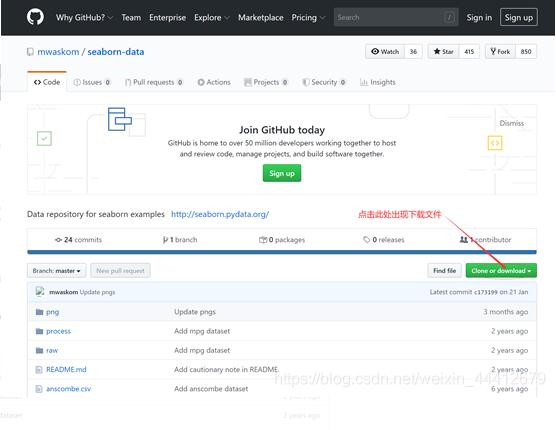Click the Find file button

(x=444, y=271)
